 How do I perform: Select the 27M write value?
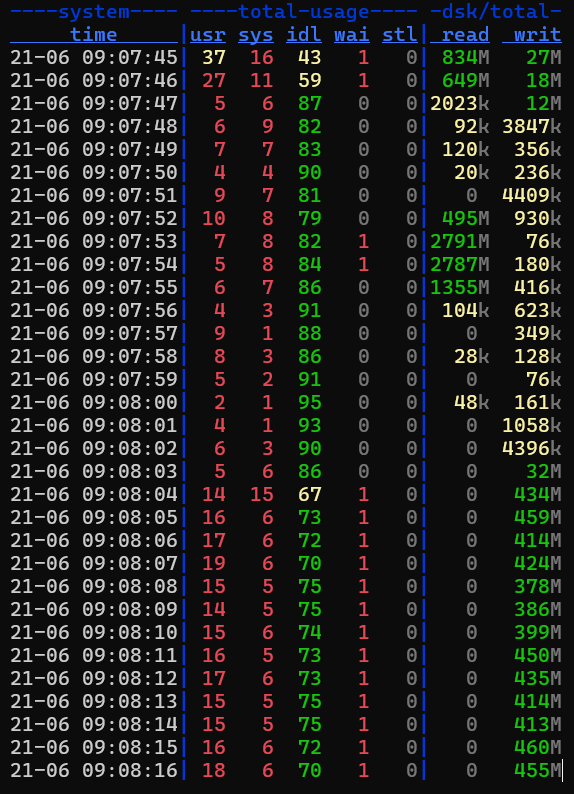544,57
